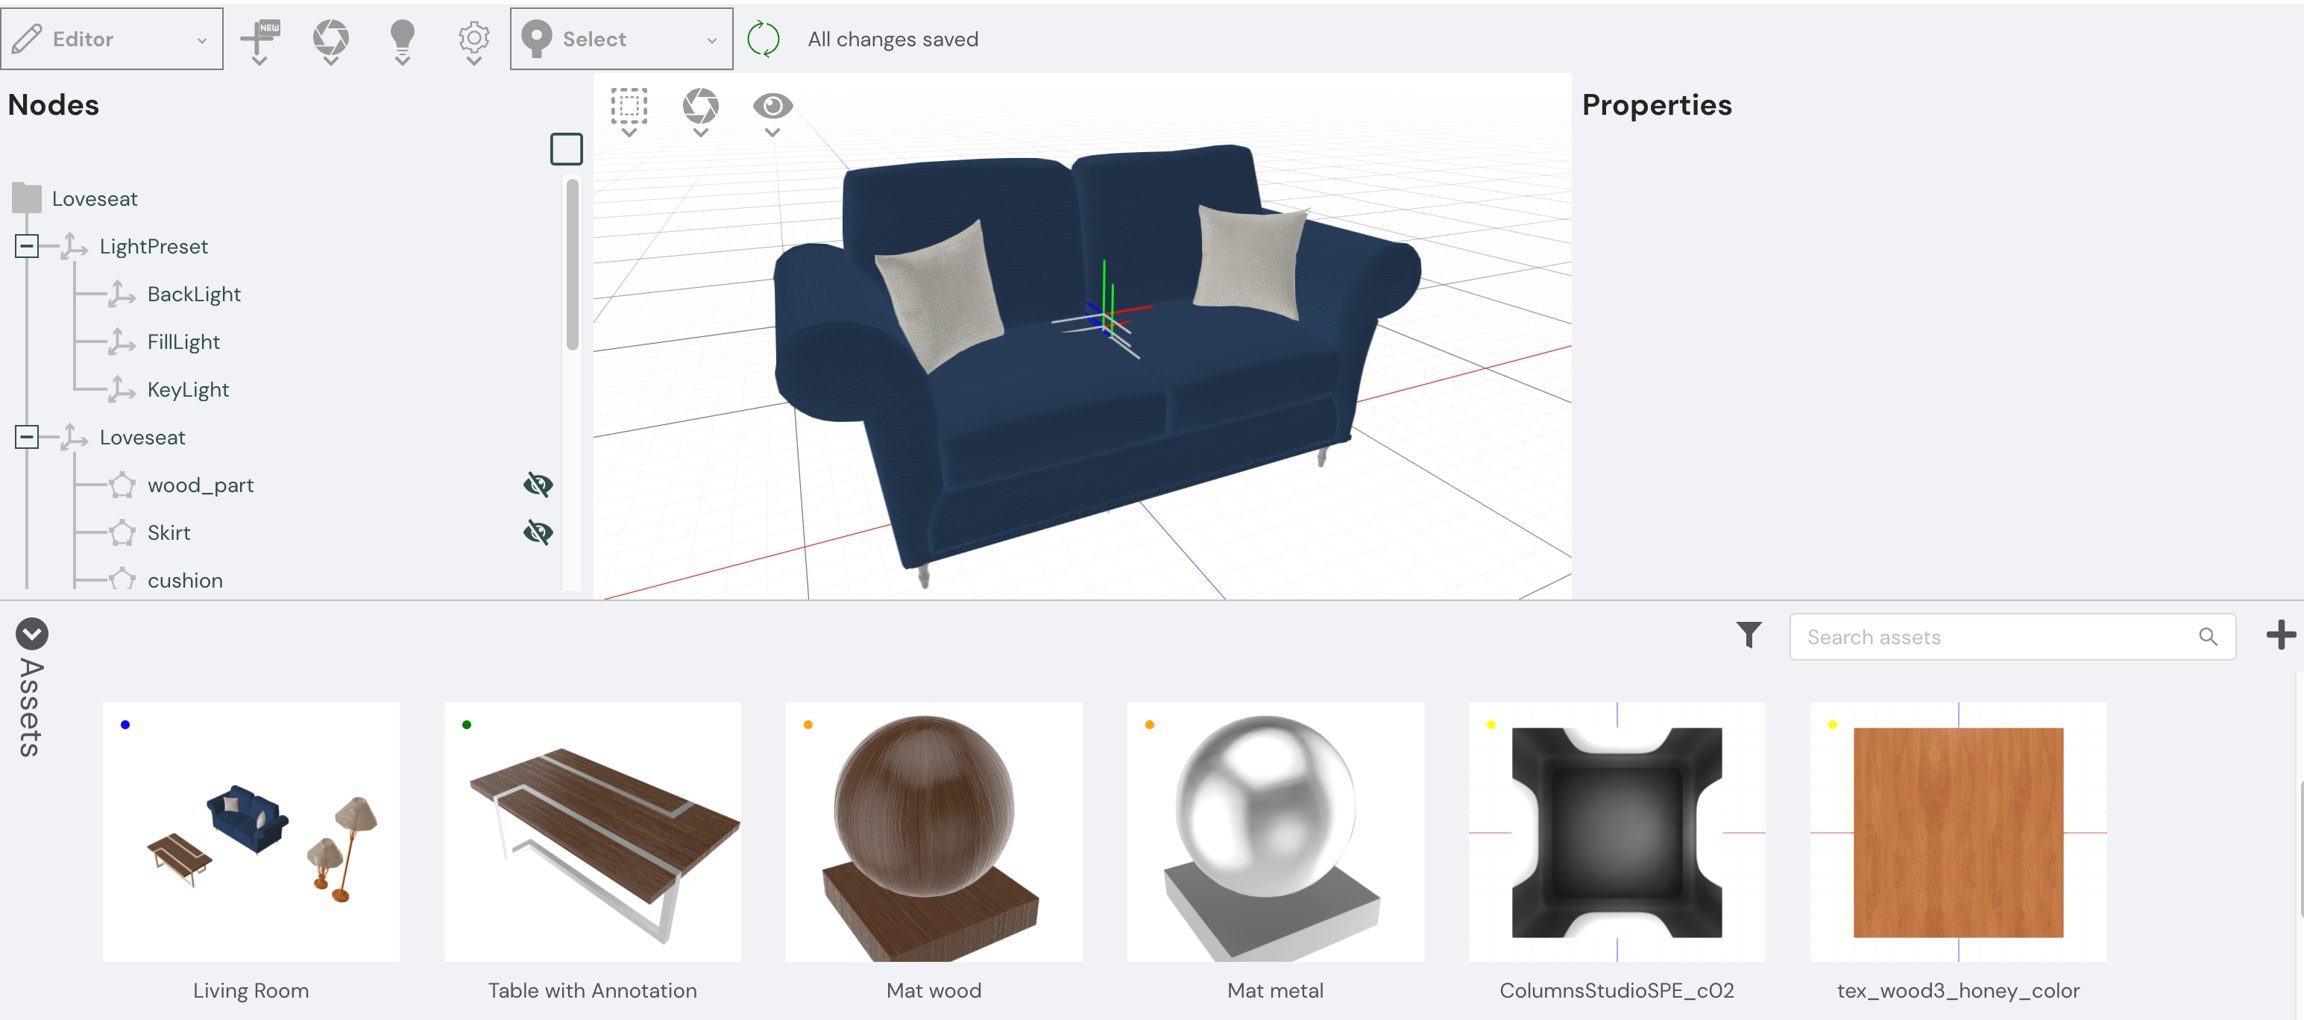Open the settings gear menu
The height and width of the screenshot is (1020, 2304).
point(473,39)
